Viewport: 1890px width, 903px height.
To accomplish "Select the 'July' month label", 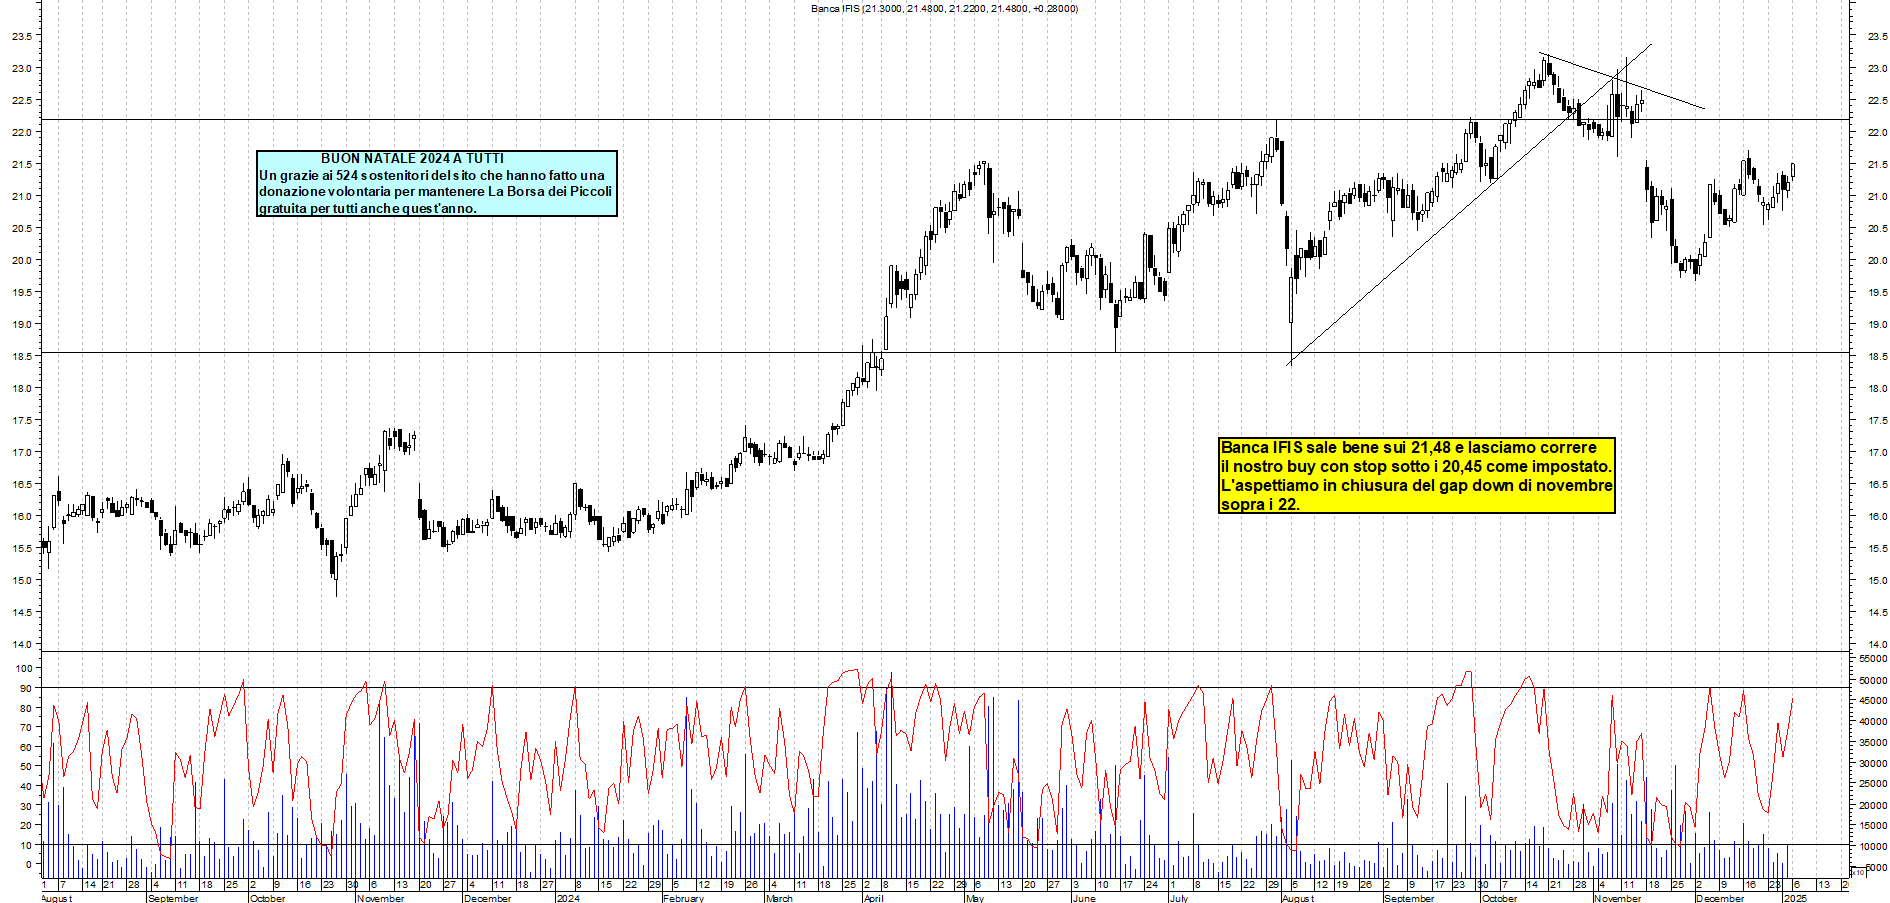I will (1179, 898).
